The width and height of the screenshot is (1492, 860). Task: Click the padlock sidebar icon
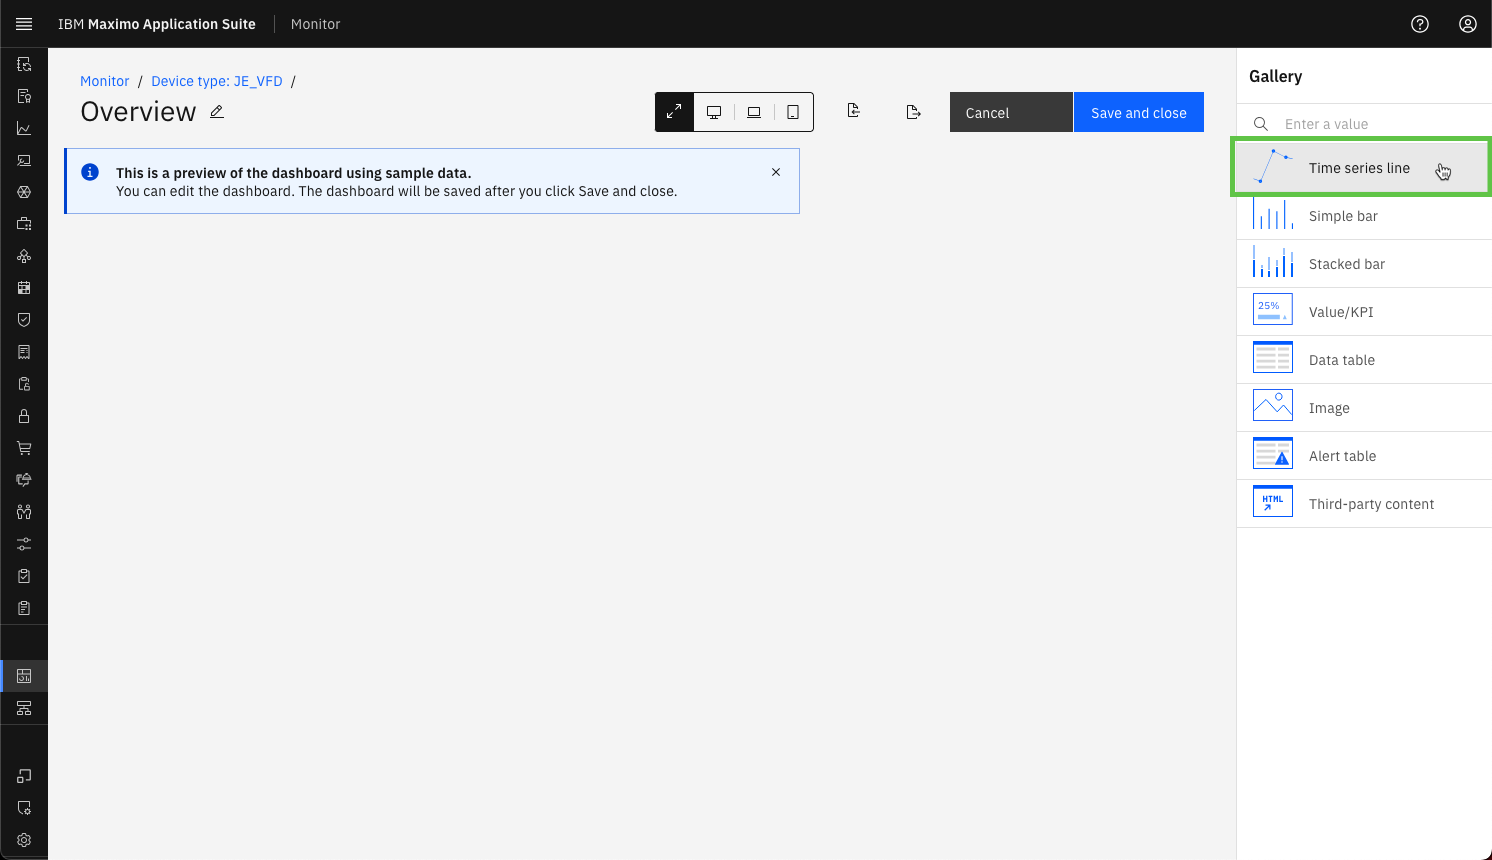(24, 416)
